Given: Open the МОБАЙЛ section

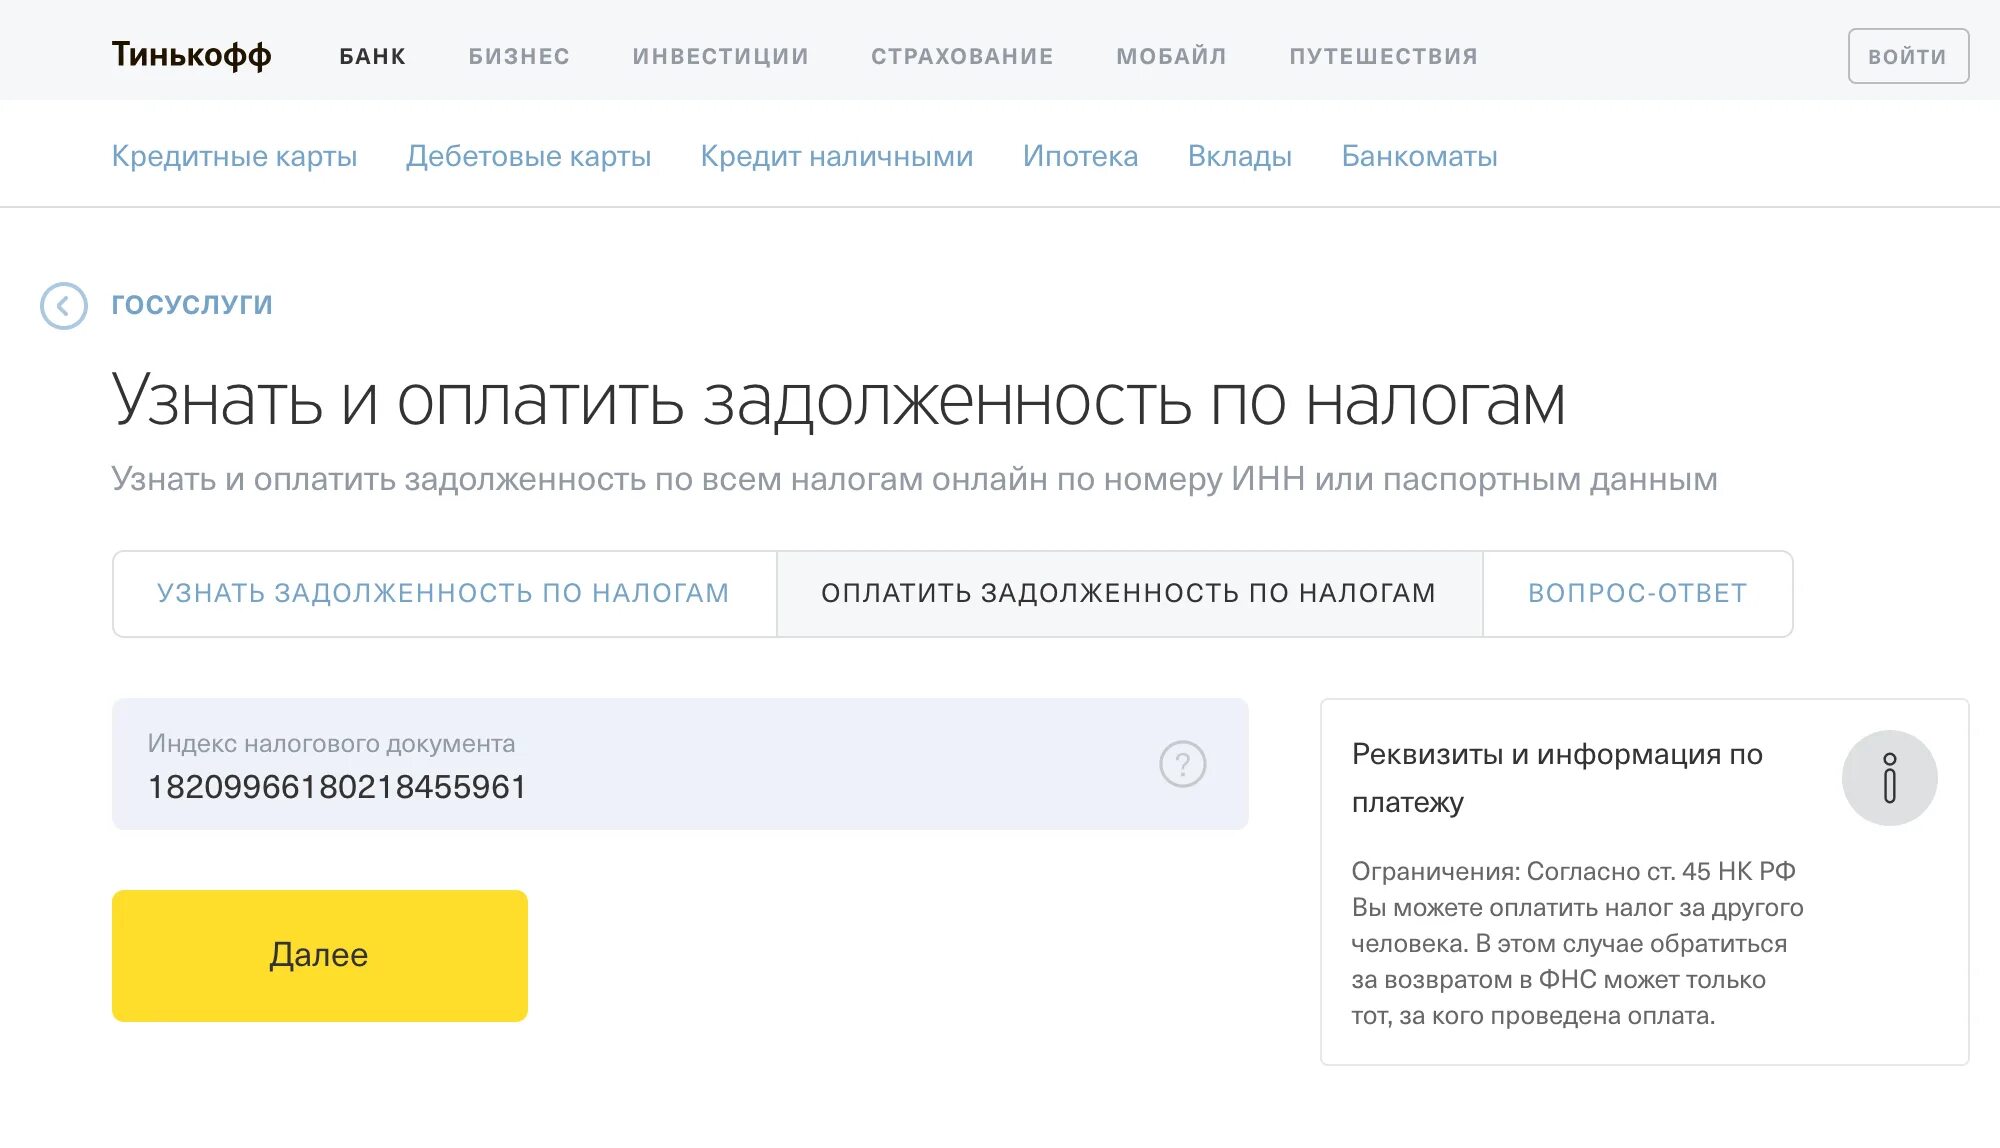Looking at the screenshot, I should [1172, 56].
